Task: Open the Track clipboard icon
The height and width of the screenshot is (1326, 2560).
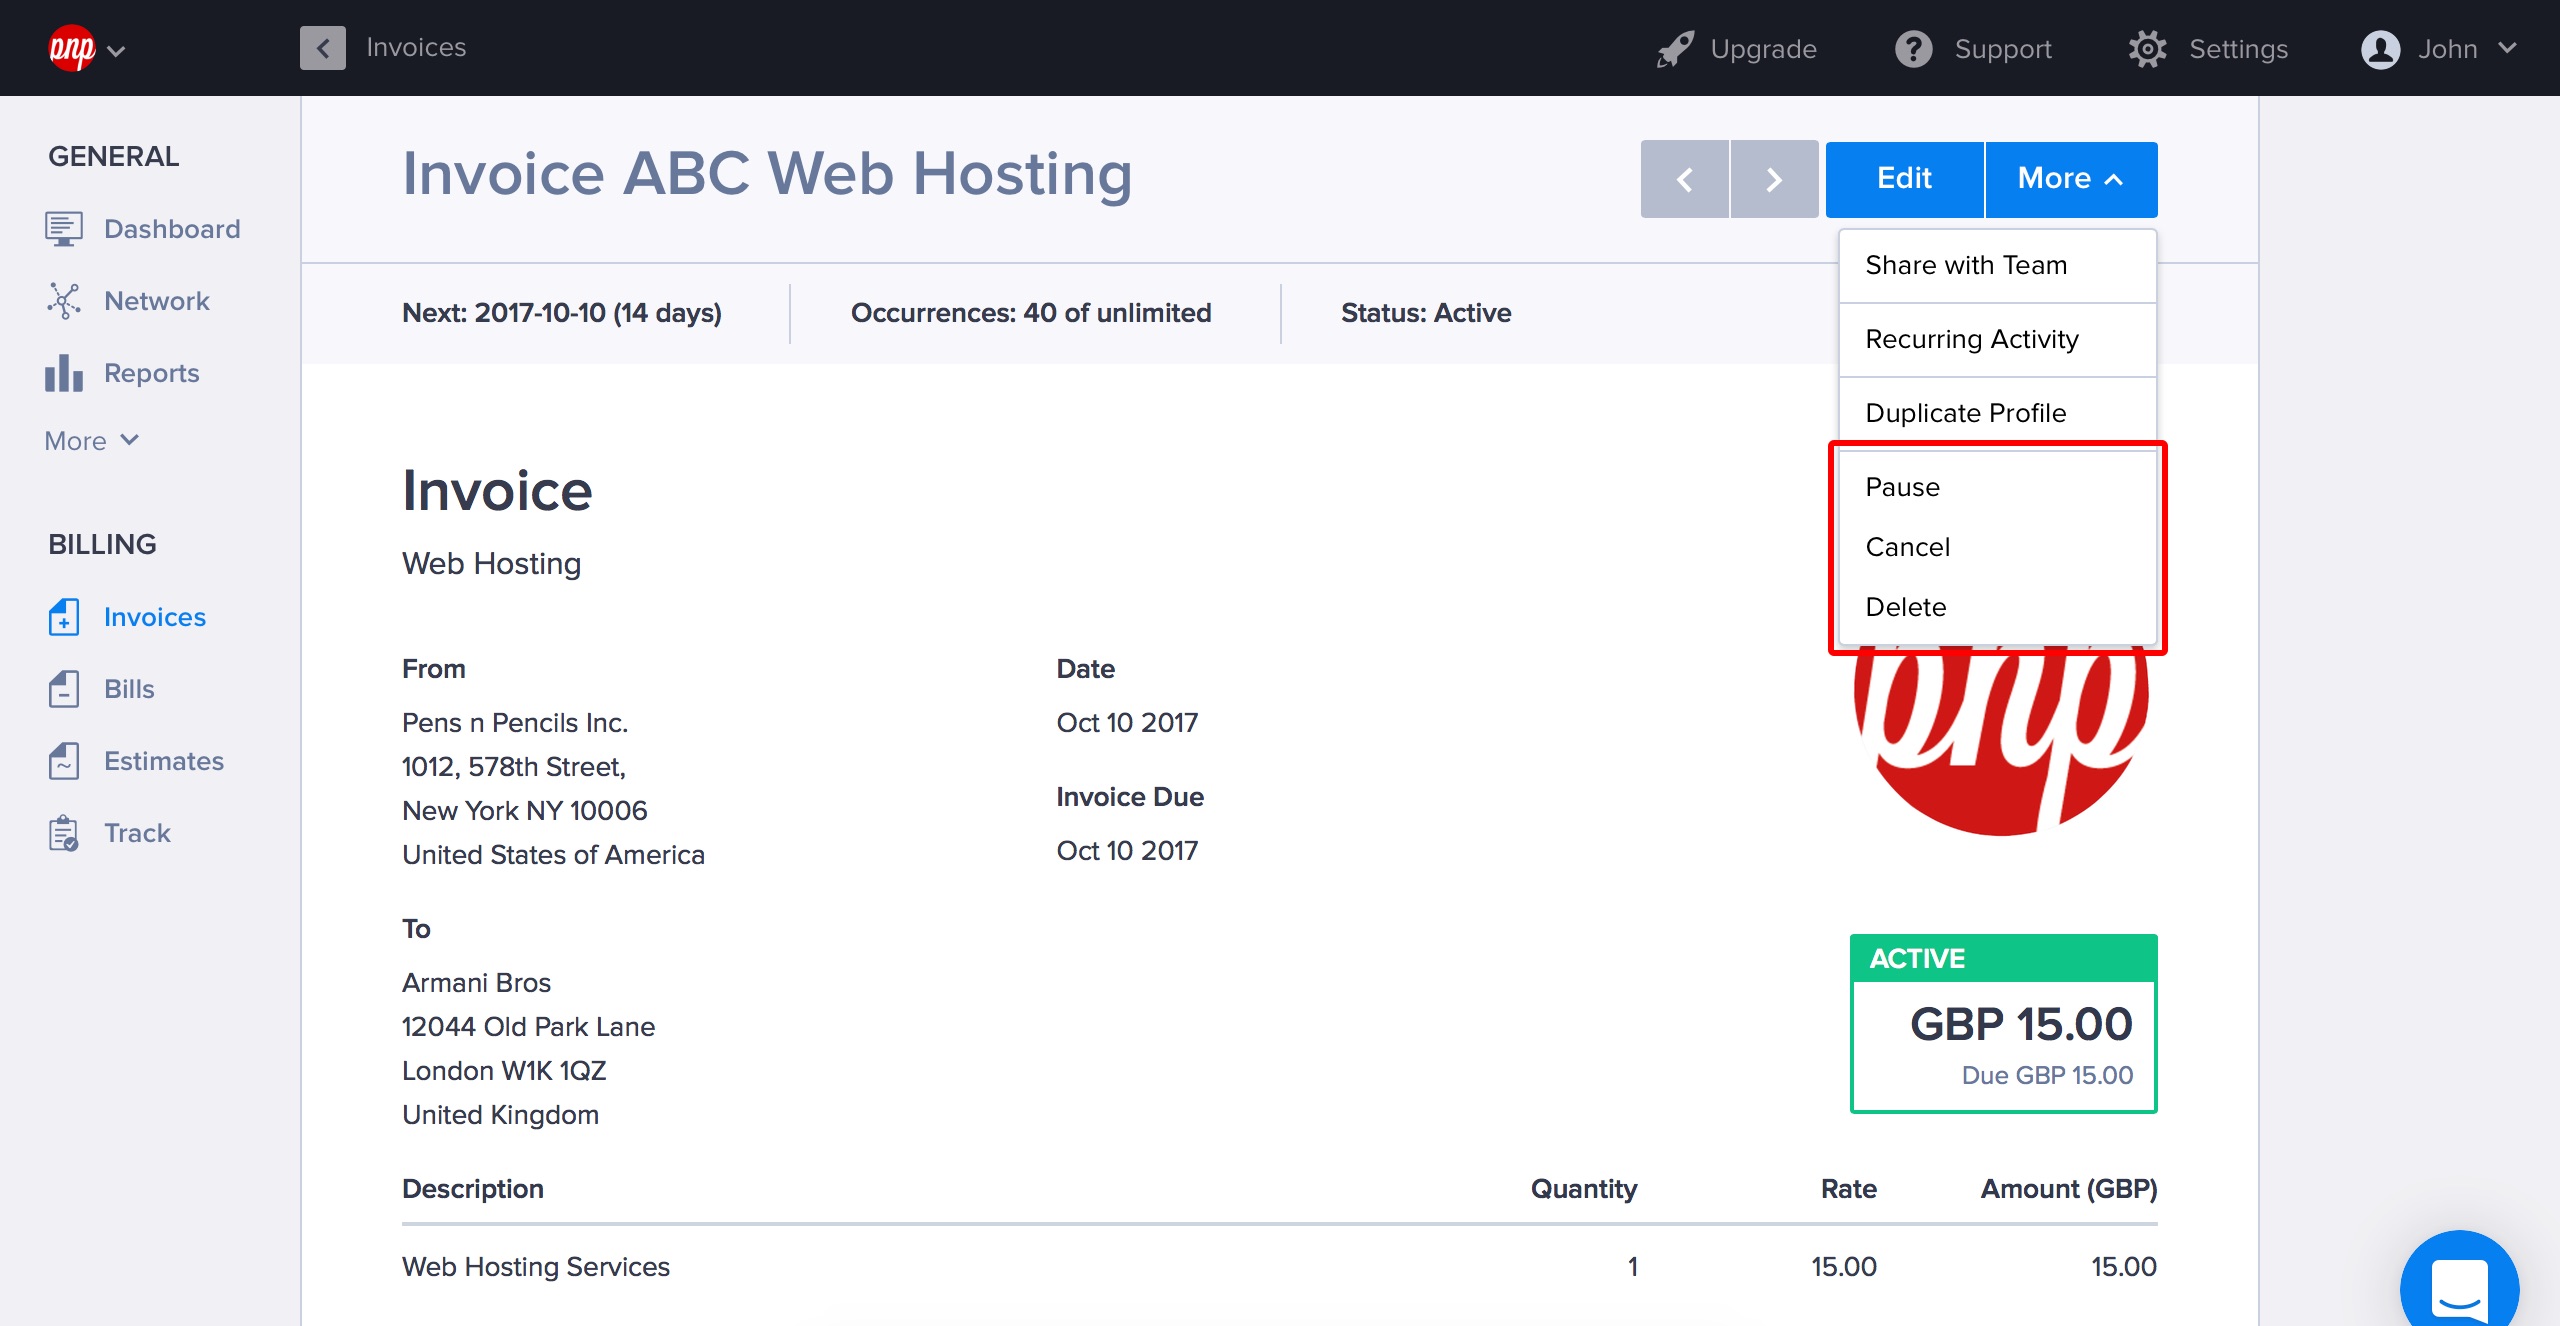Action: [63, 833]
